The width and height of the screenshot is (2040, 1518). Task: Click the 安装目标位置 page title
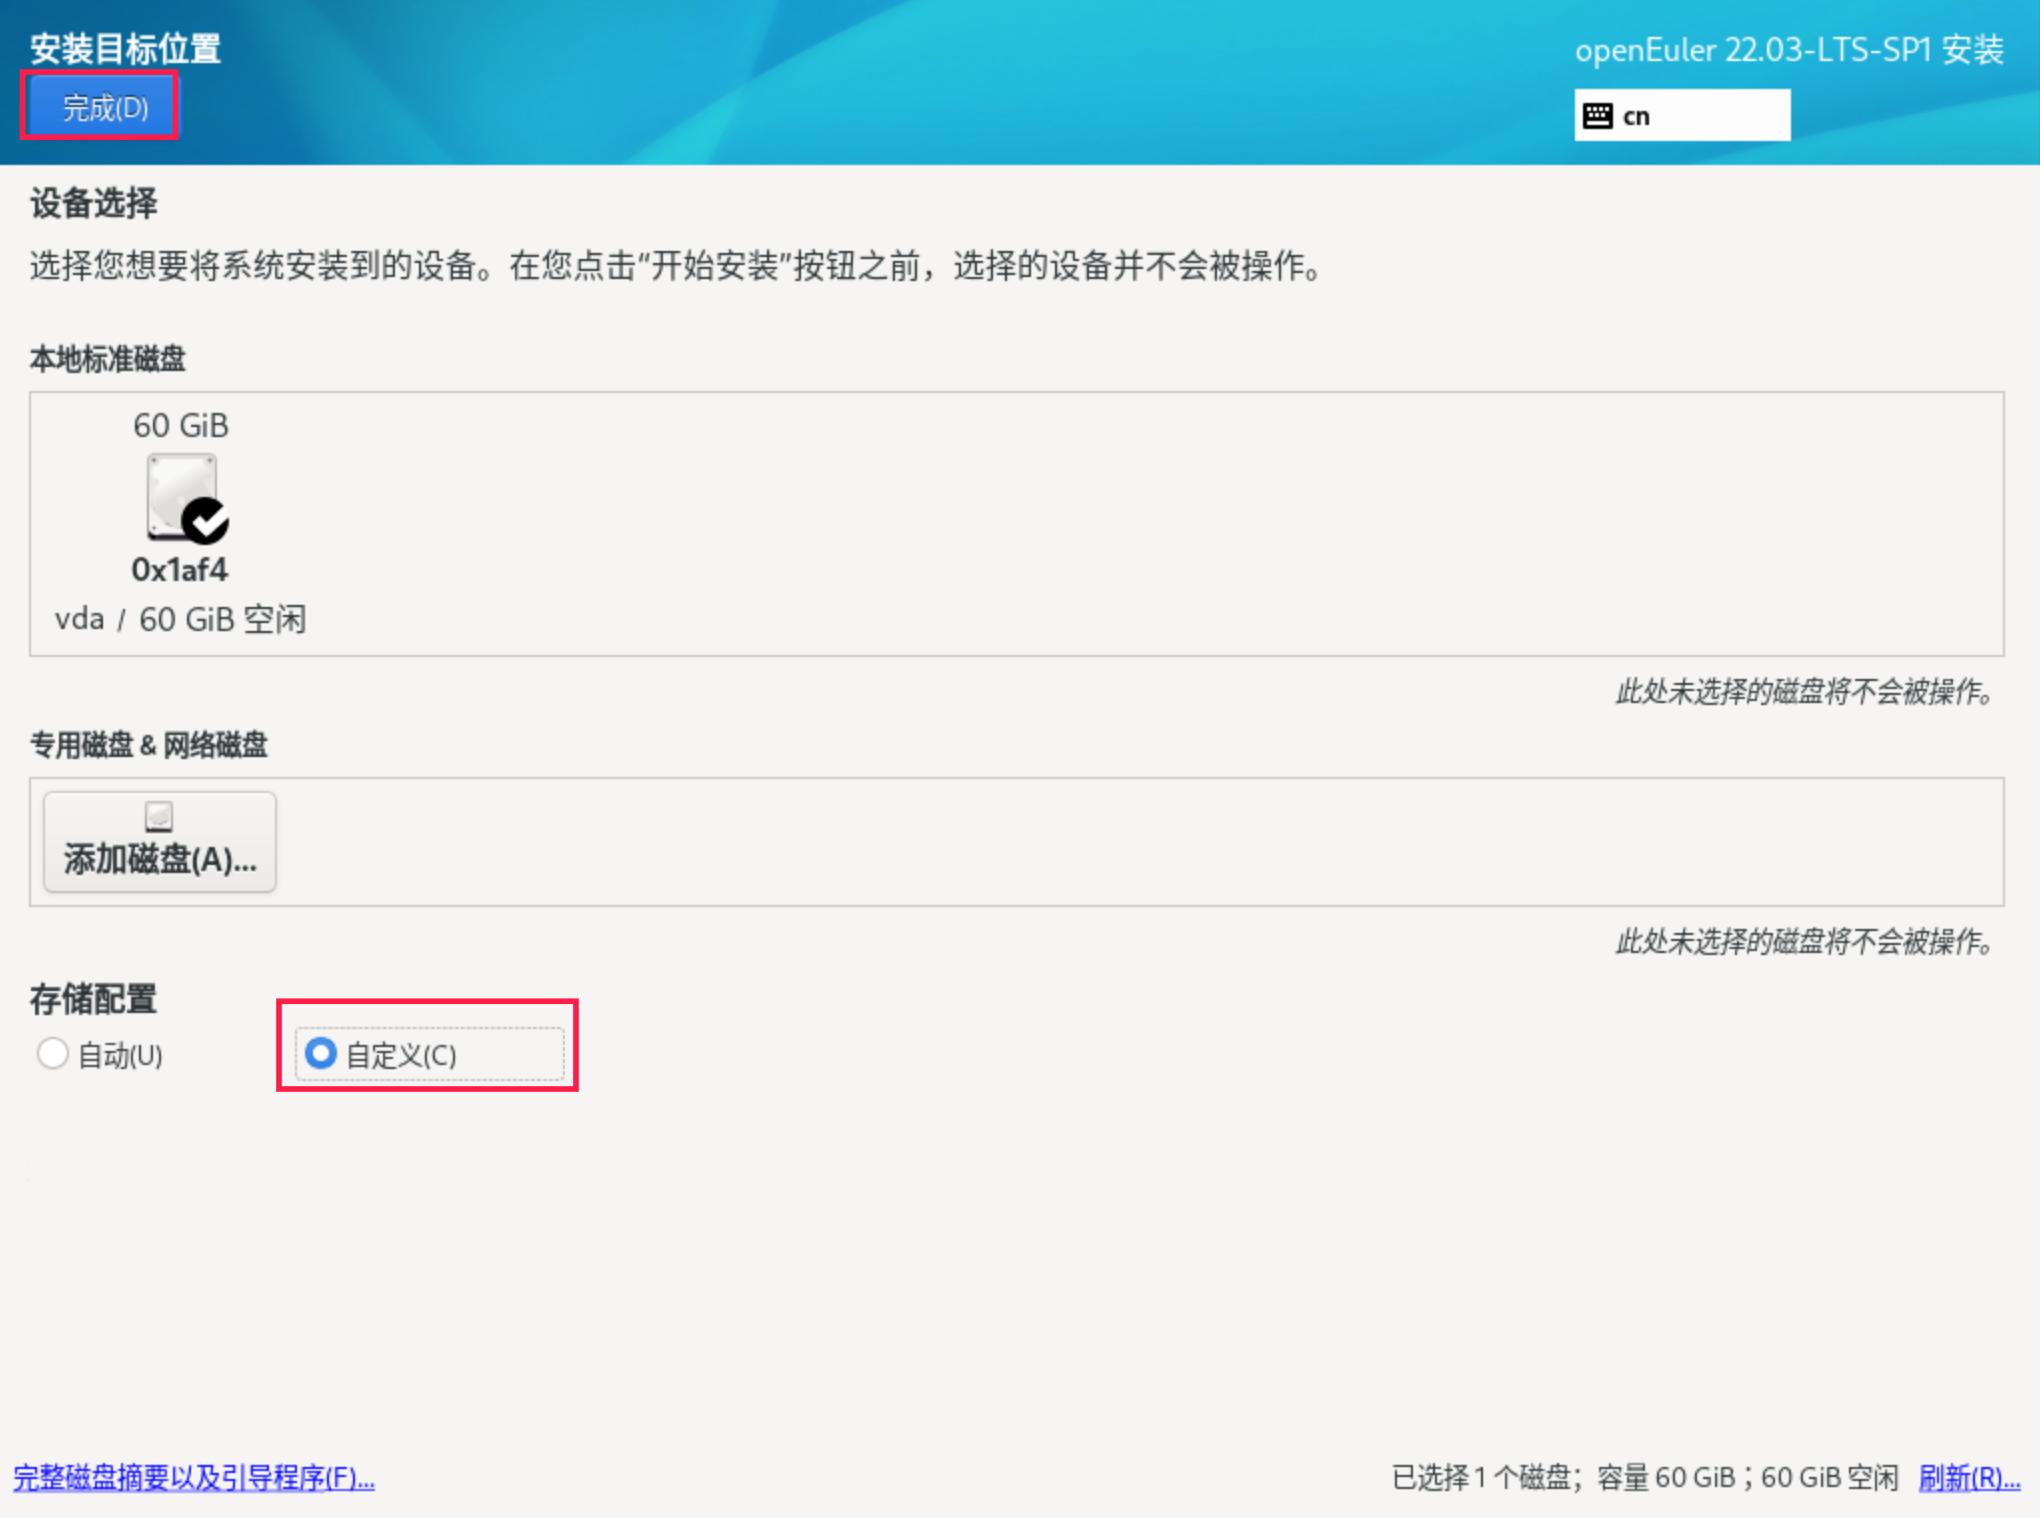(125, 48)
